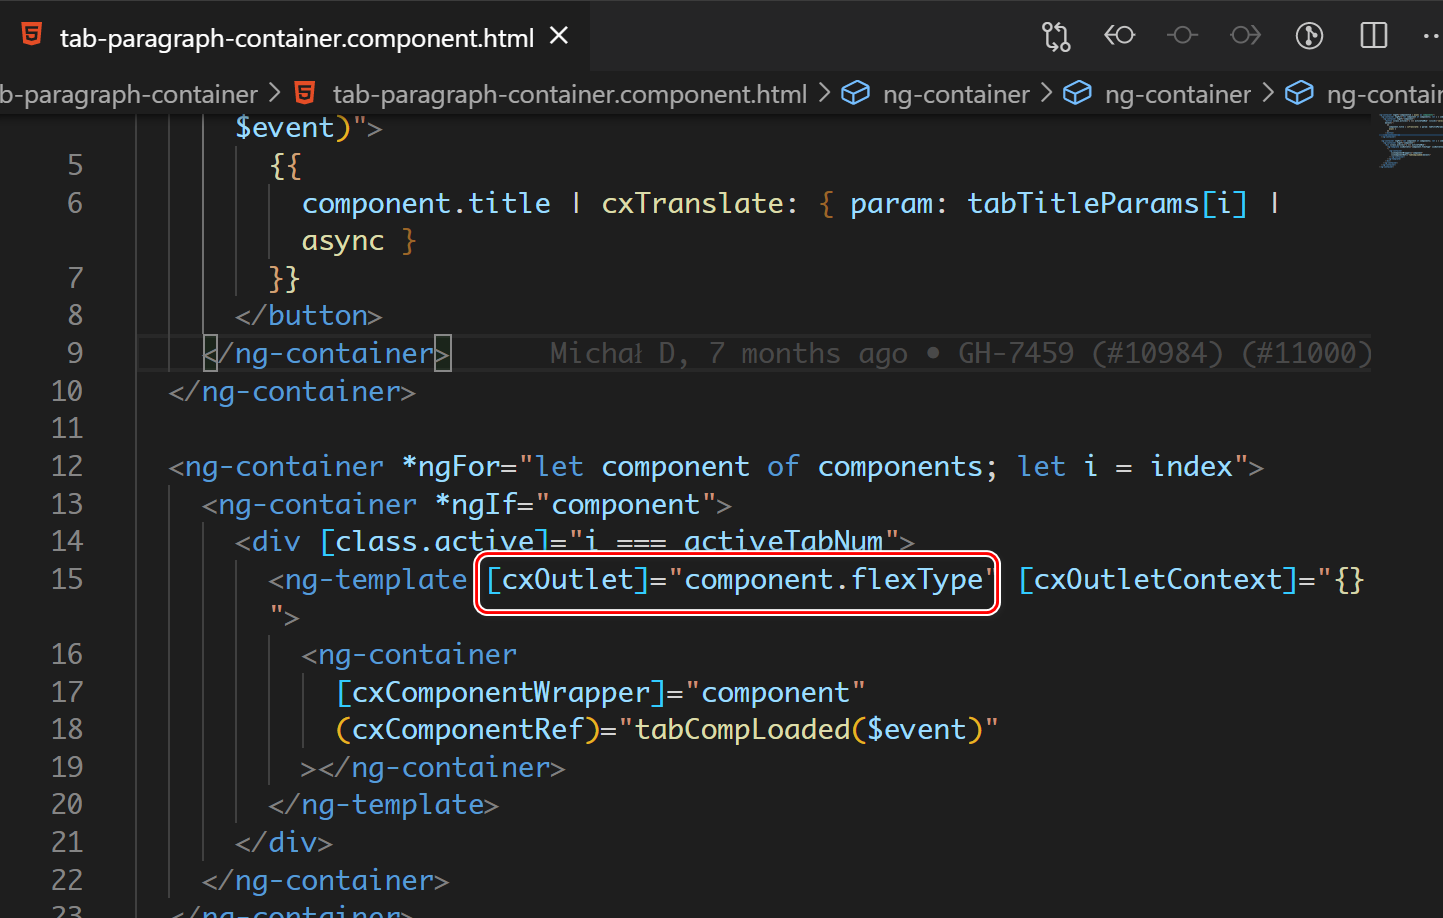This screenshot has width=1443, height=918.
Task: Click '[class.active]' binding on line 14
Action: click(x=434, y=541)
